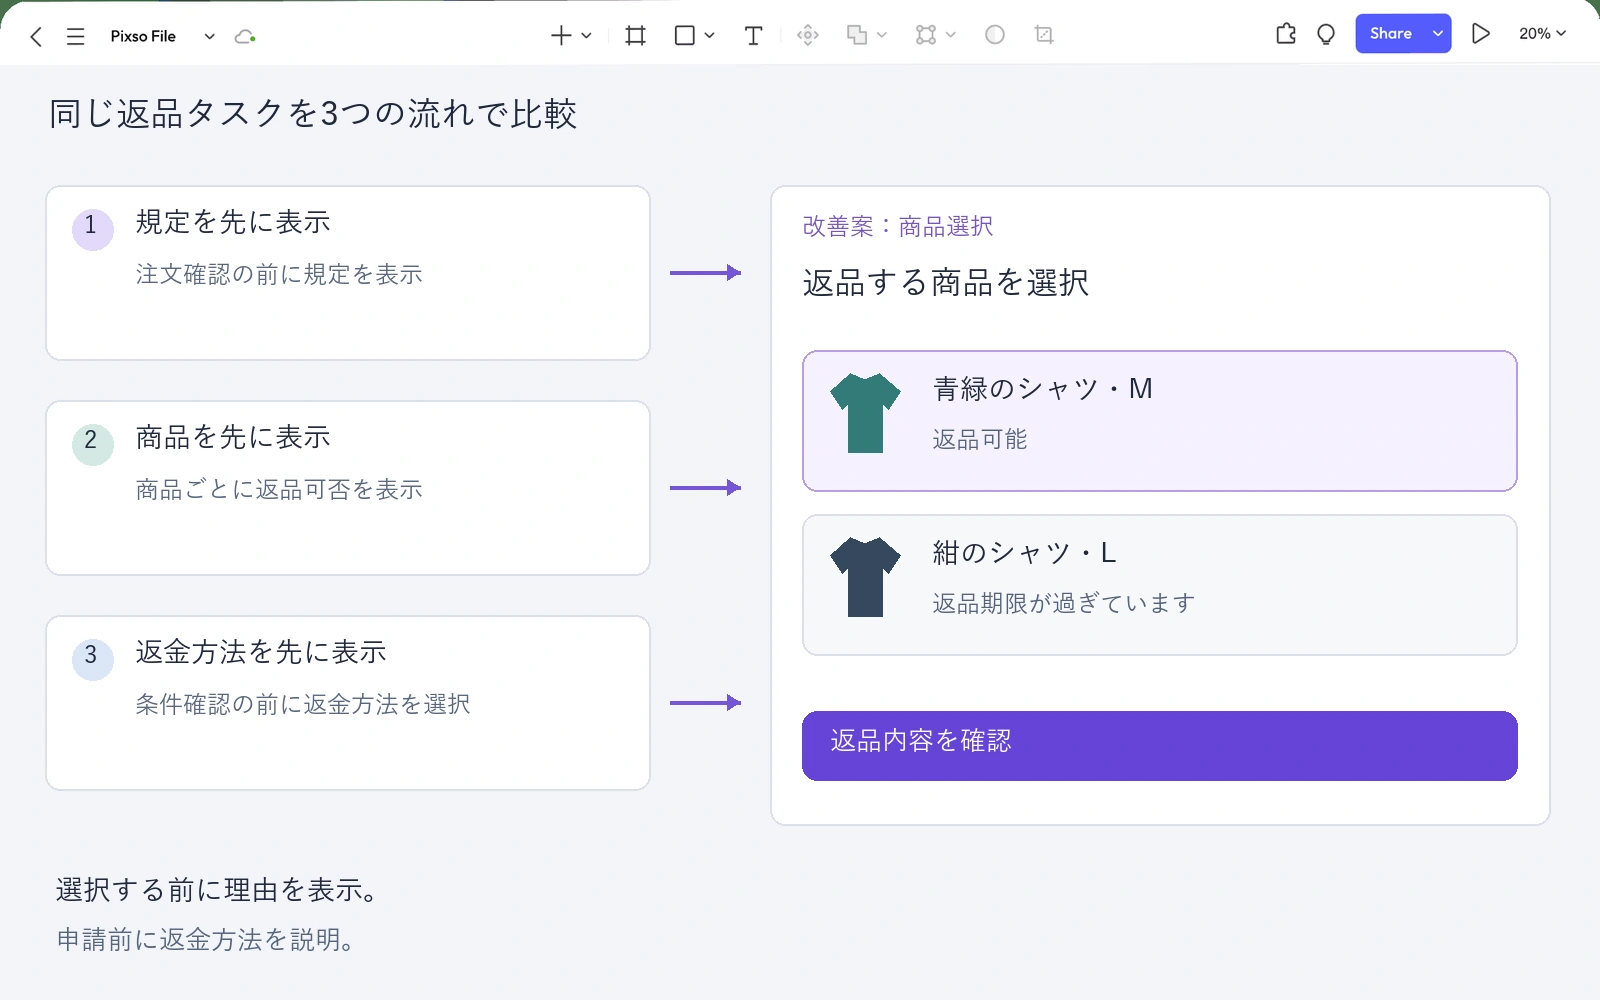Select flow card 規定を先に表示
Screen dimensions: 1600x1000
point(348,273)
